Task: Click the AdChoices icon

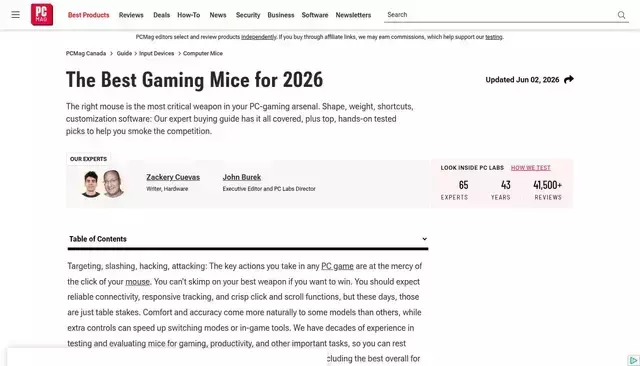Action: pyautogui.click(x=633, y=360)
